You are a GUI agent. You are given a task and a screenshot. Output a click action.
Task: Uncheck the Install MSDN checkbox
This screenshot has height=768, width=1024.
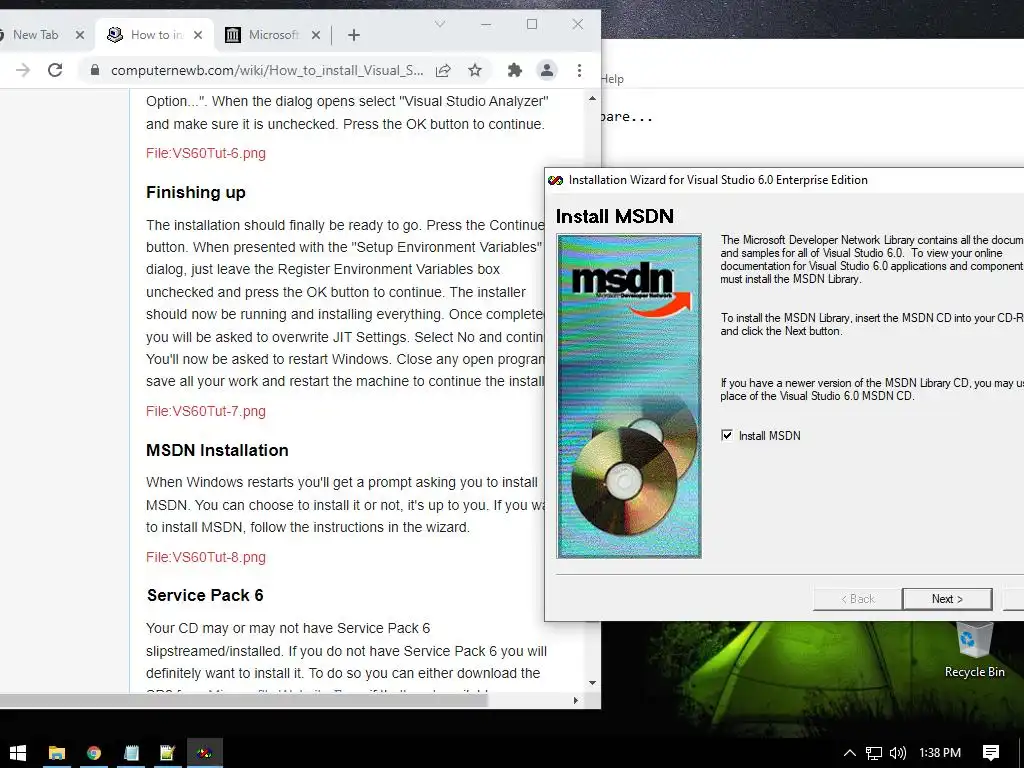click(727, 435)
